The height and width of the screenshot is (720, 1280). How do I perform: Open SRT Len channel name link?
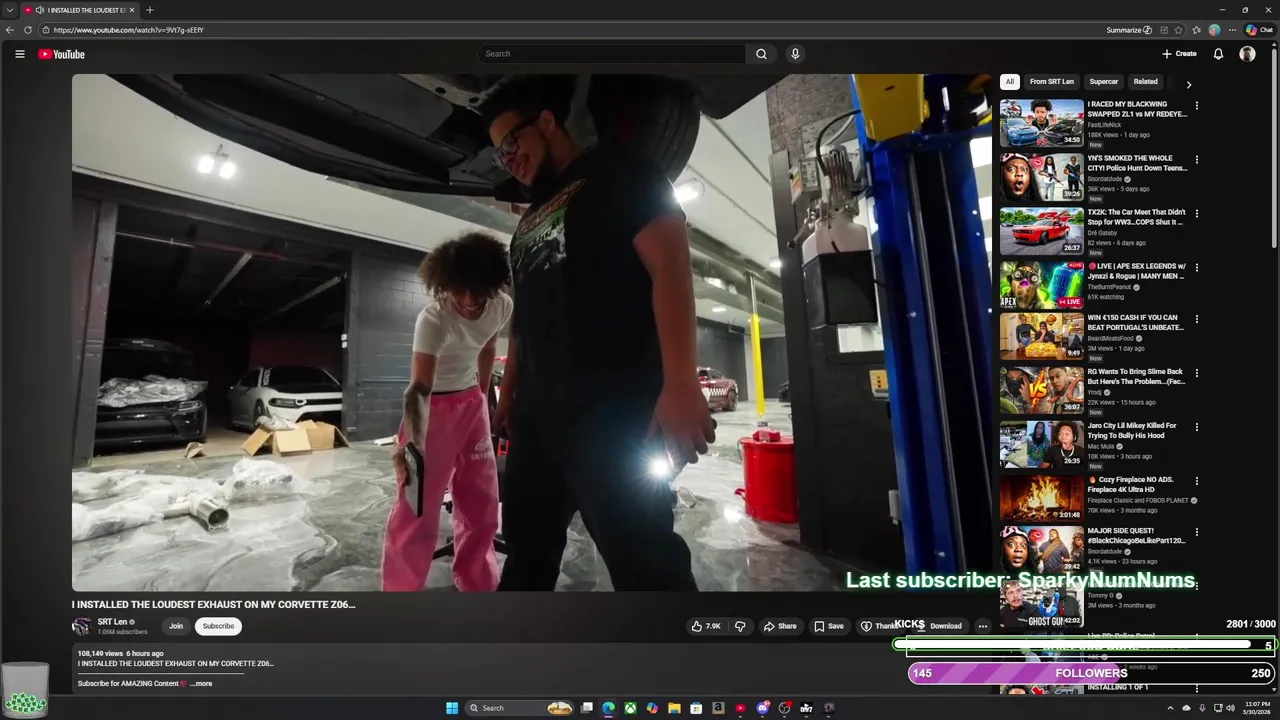pos(112,622)
